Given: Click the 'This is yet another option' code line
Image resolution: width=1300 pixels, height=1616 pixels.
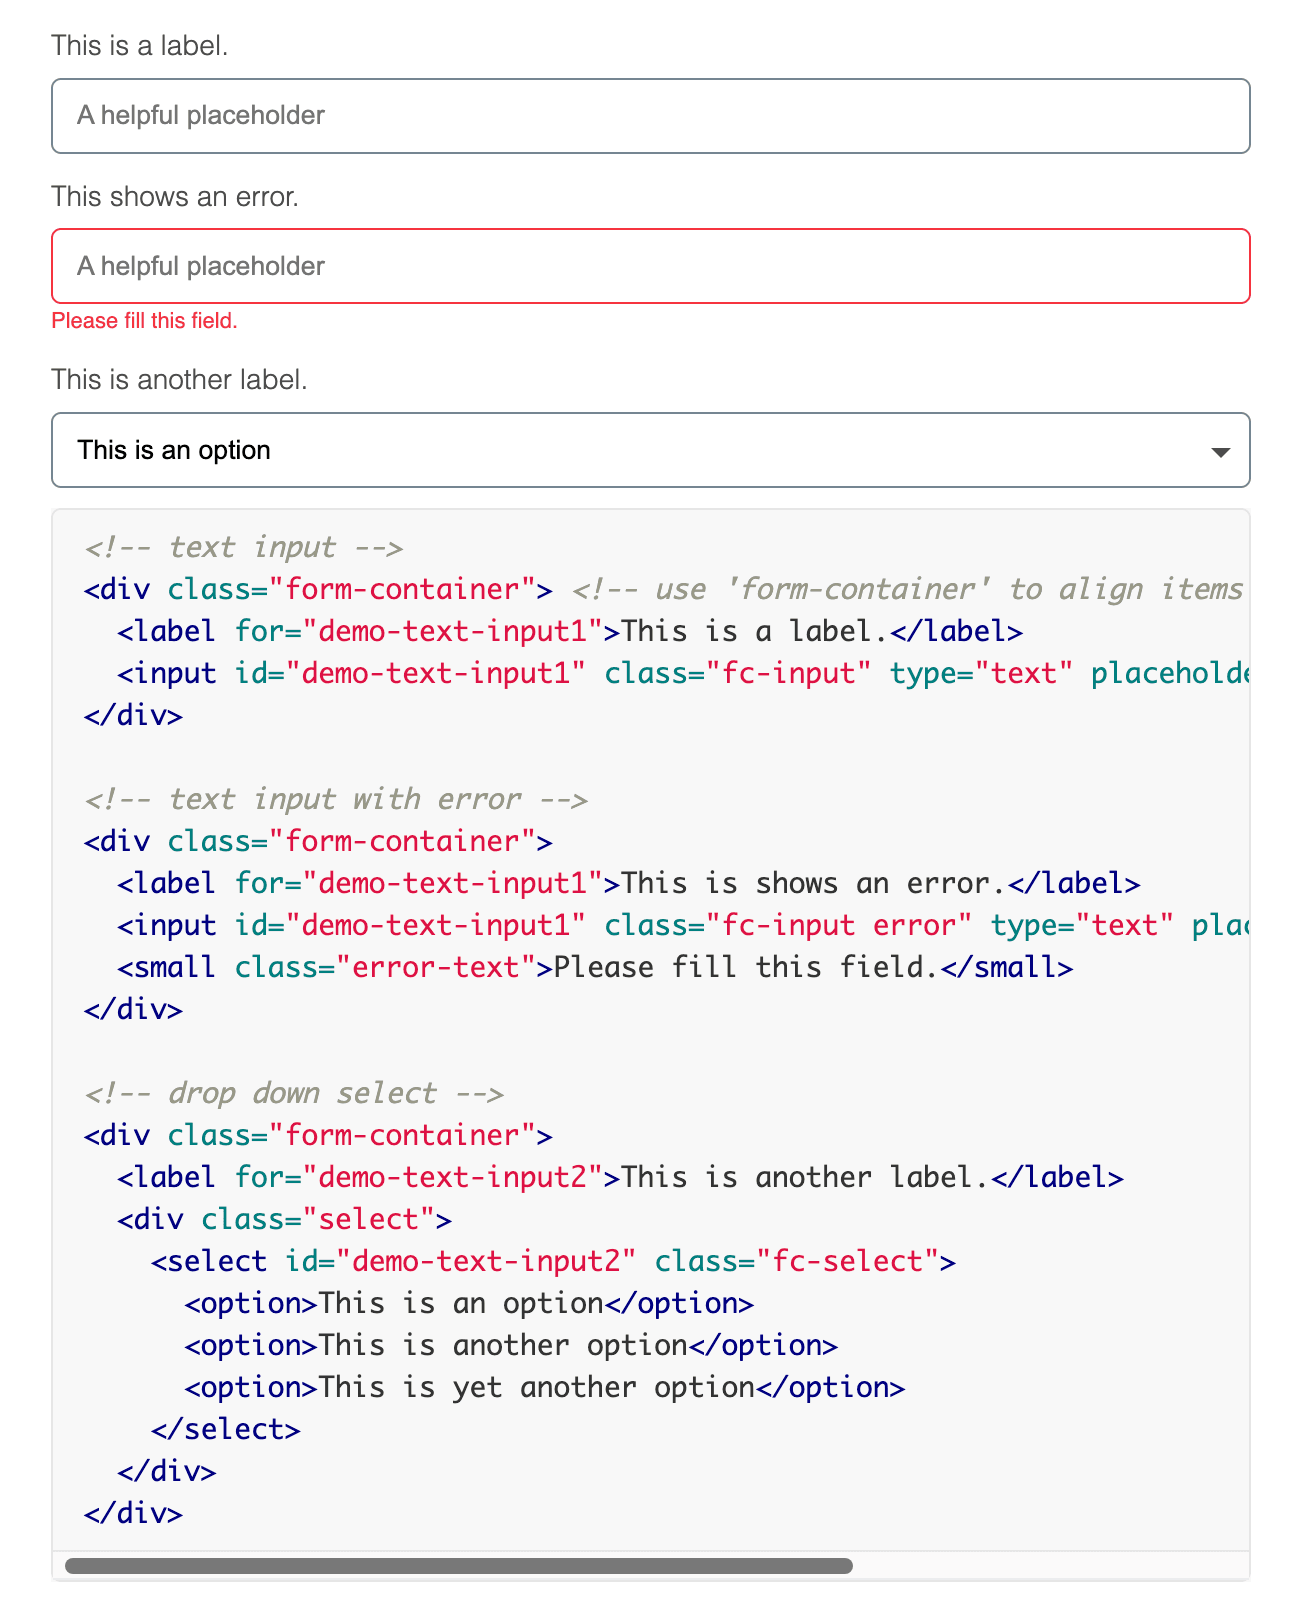Looking at the screenshot, I should coord(545,1387).
